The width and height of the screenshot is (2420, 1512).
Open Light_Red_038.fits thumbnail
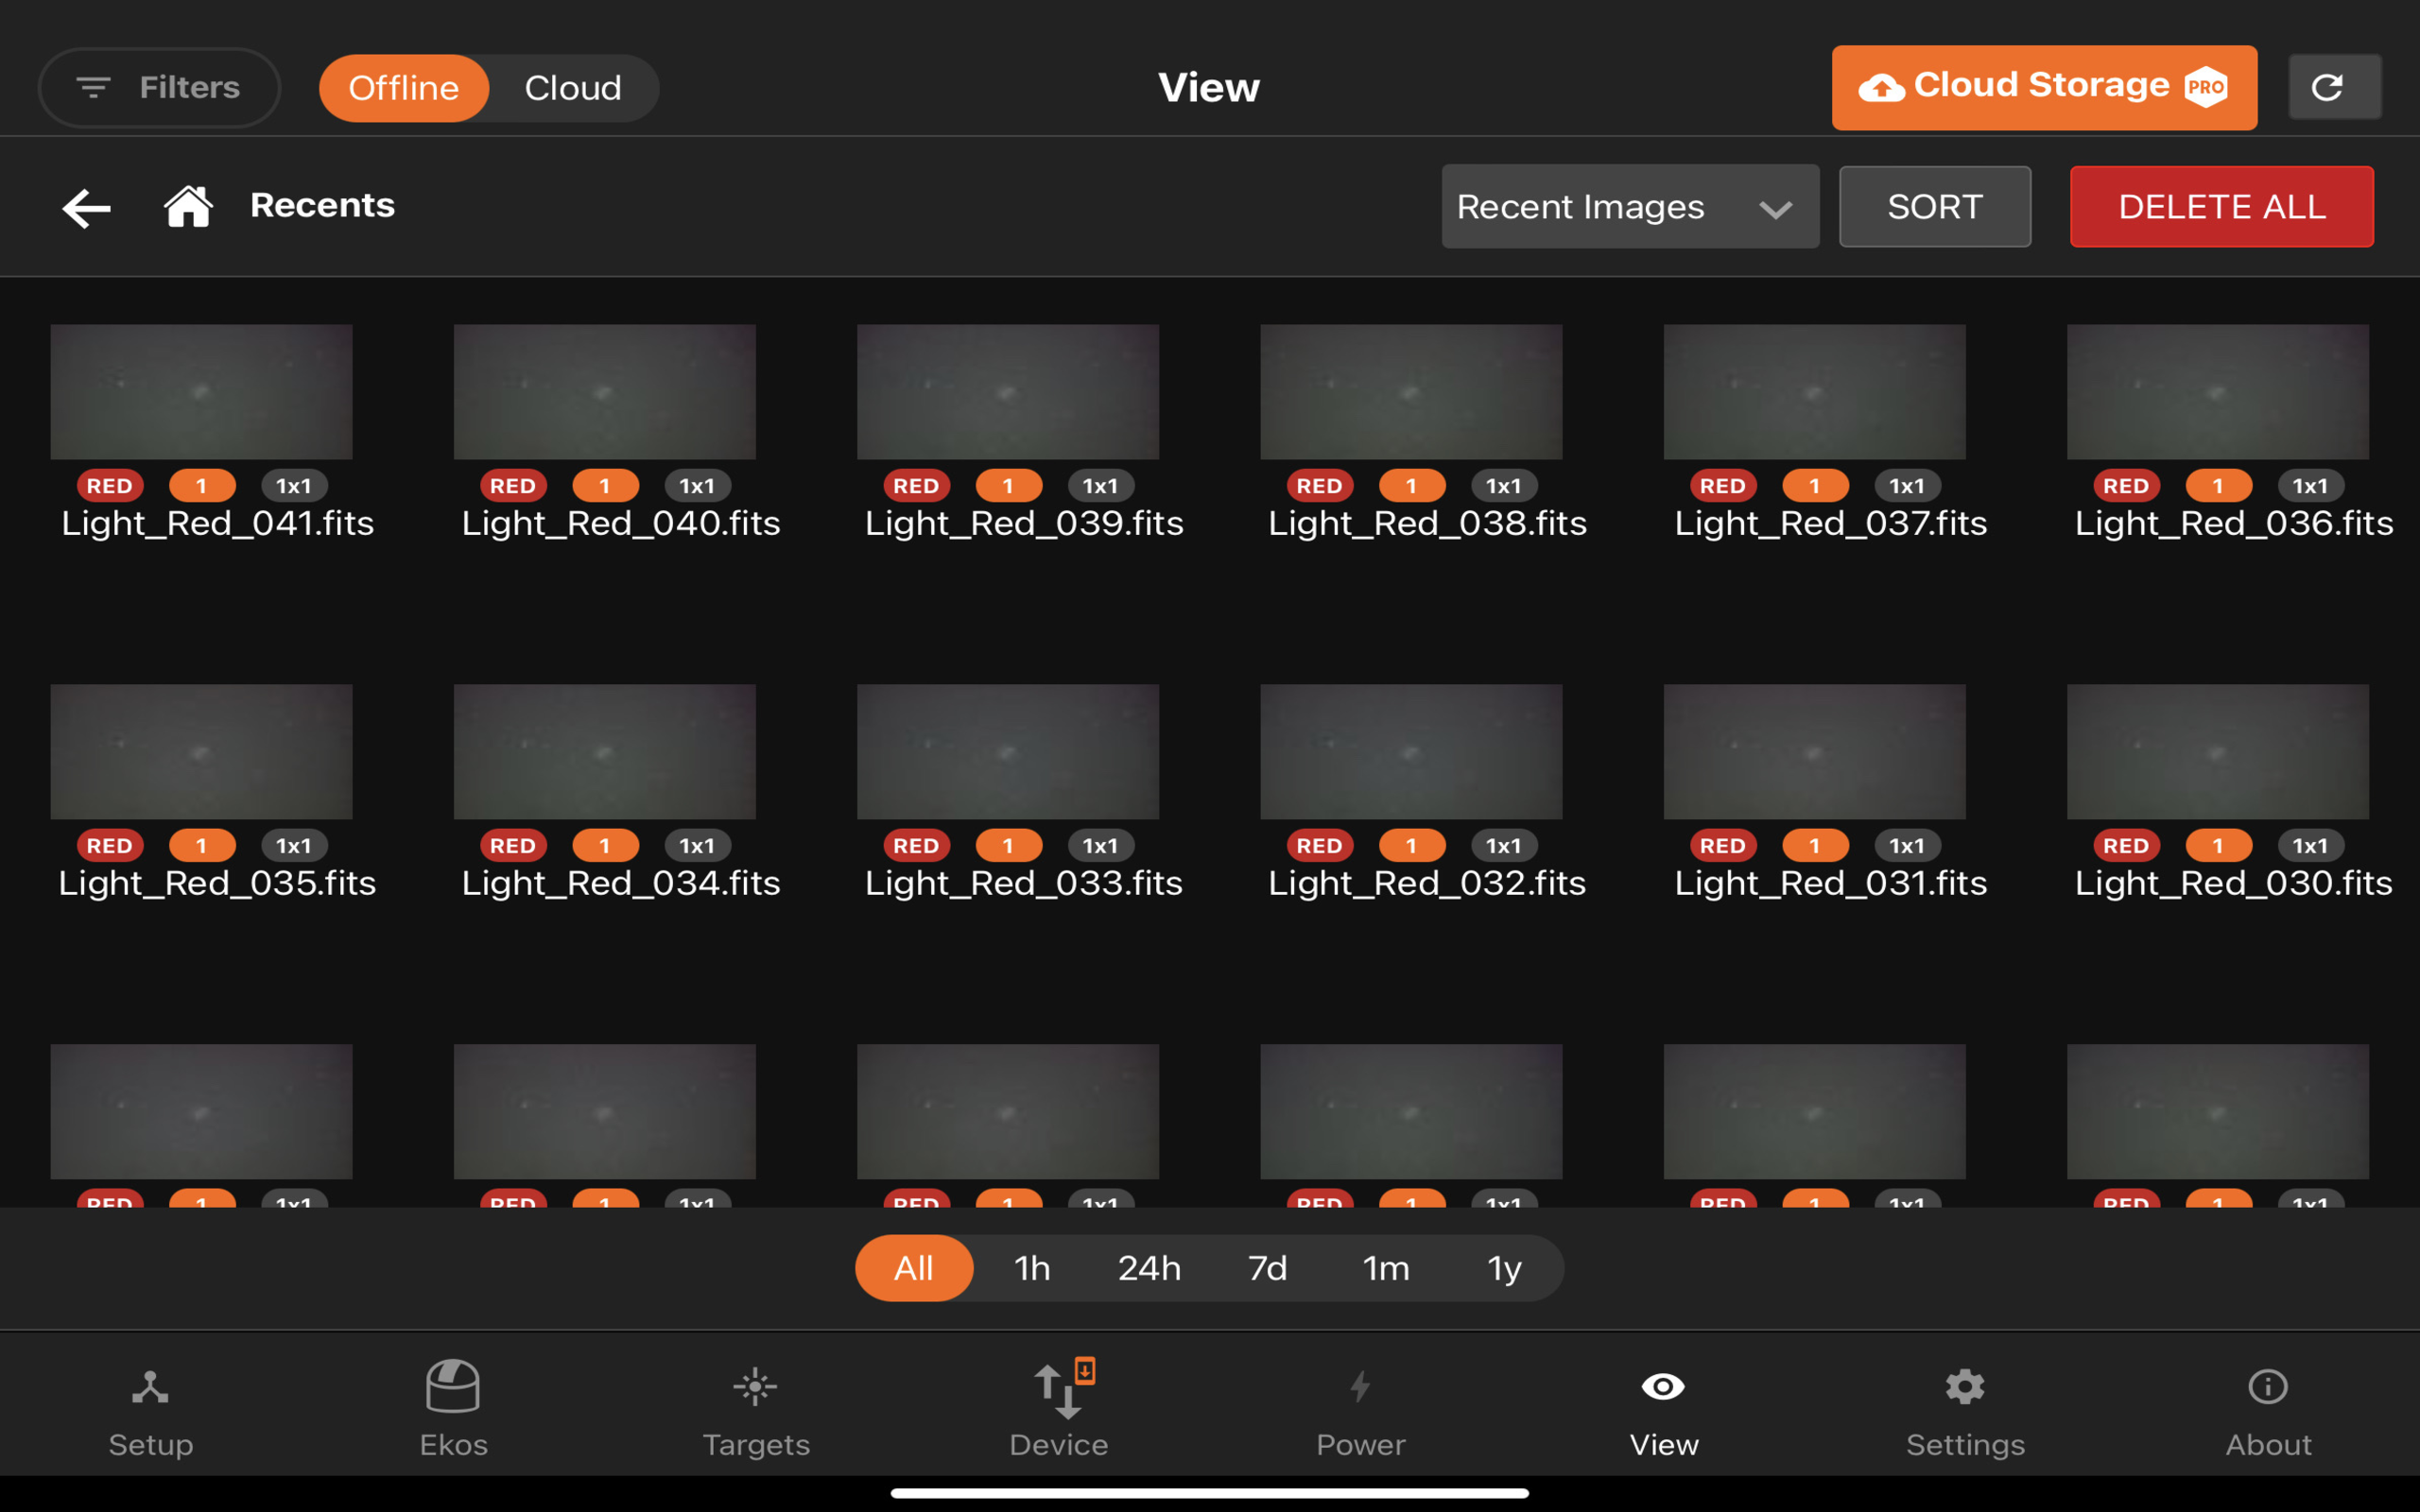click(x=1411, y=392)
